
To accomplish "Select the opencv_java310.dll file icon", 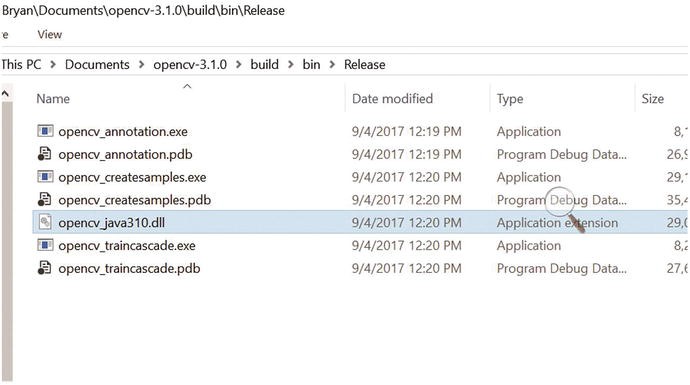I will [x=45, y=222].
